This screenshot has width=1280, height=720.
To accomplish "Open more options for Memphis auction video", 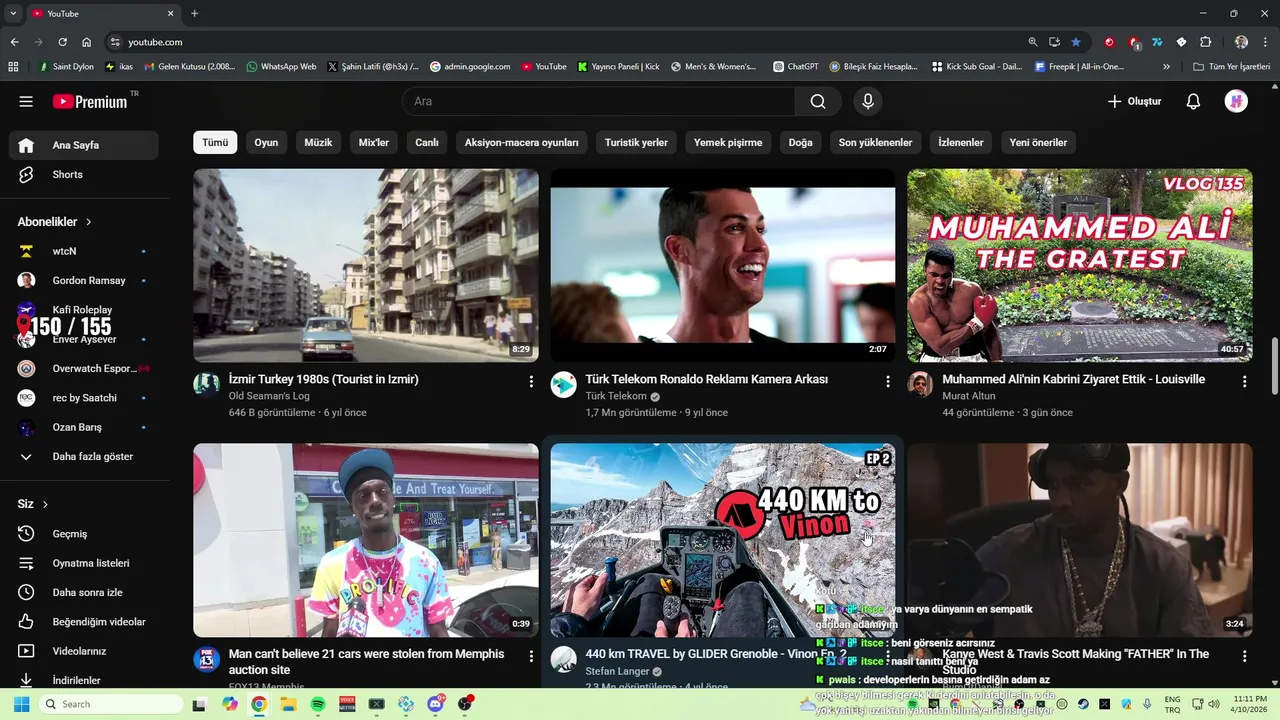I will coord(531,656).
